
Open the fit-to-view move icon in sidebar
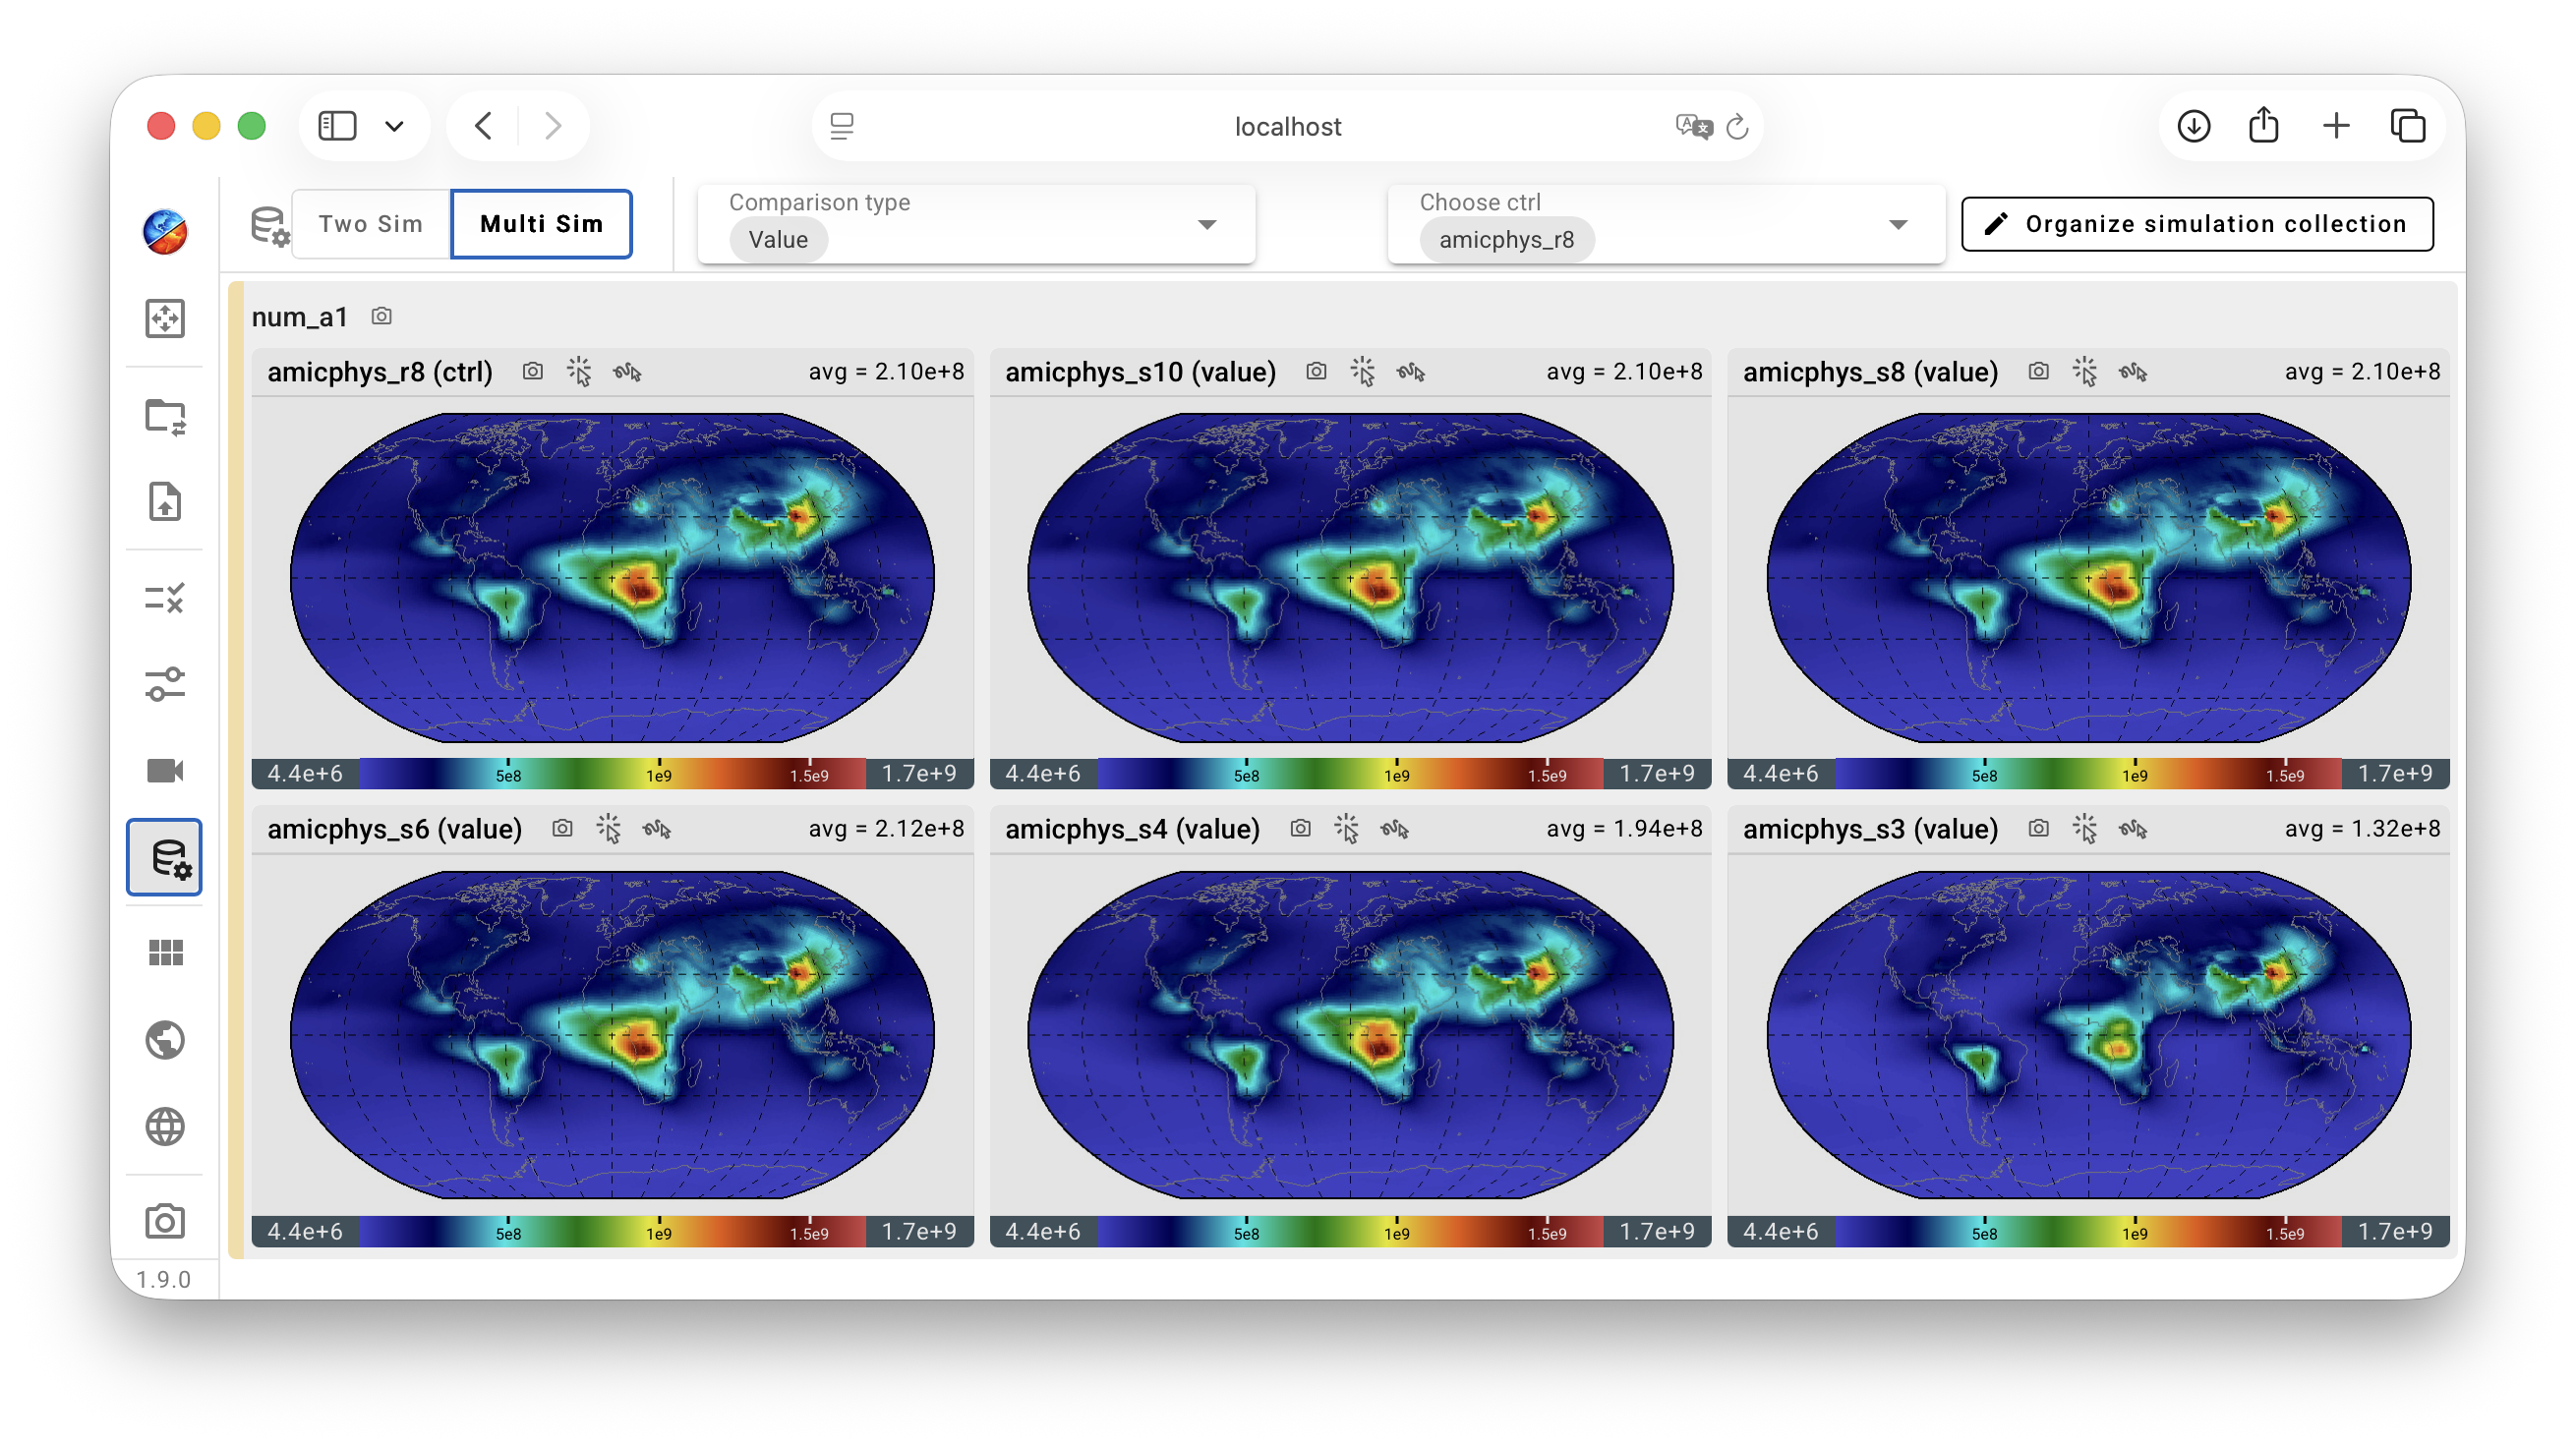point(165,319)
